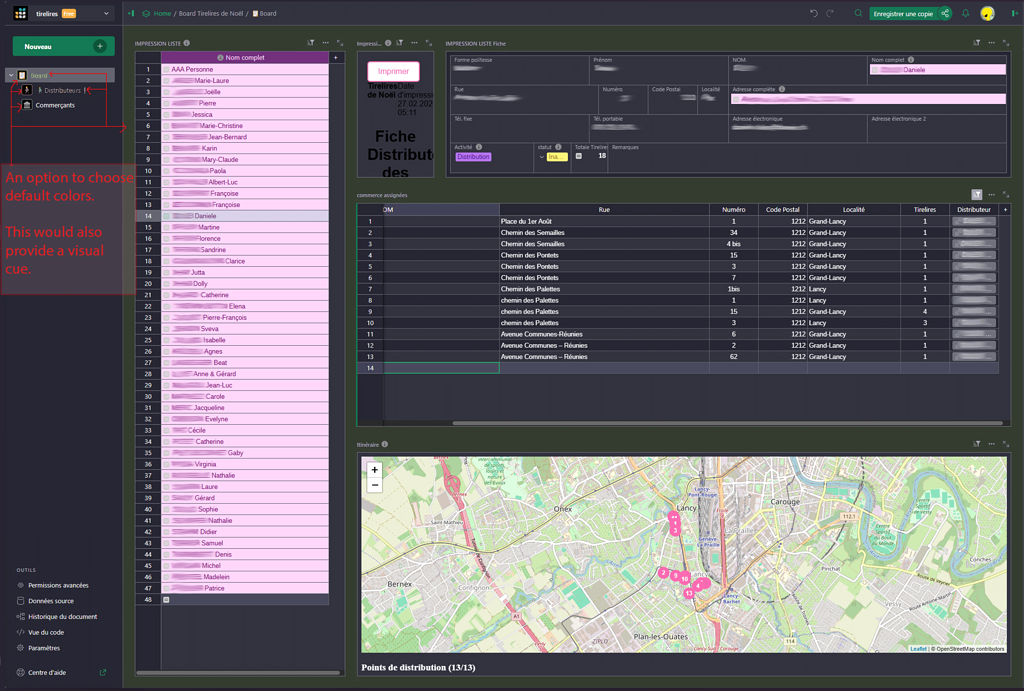Collapse the Board page tree

click(11, 75)
